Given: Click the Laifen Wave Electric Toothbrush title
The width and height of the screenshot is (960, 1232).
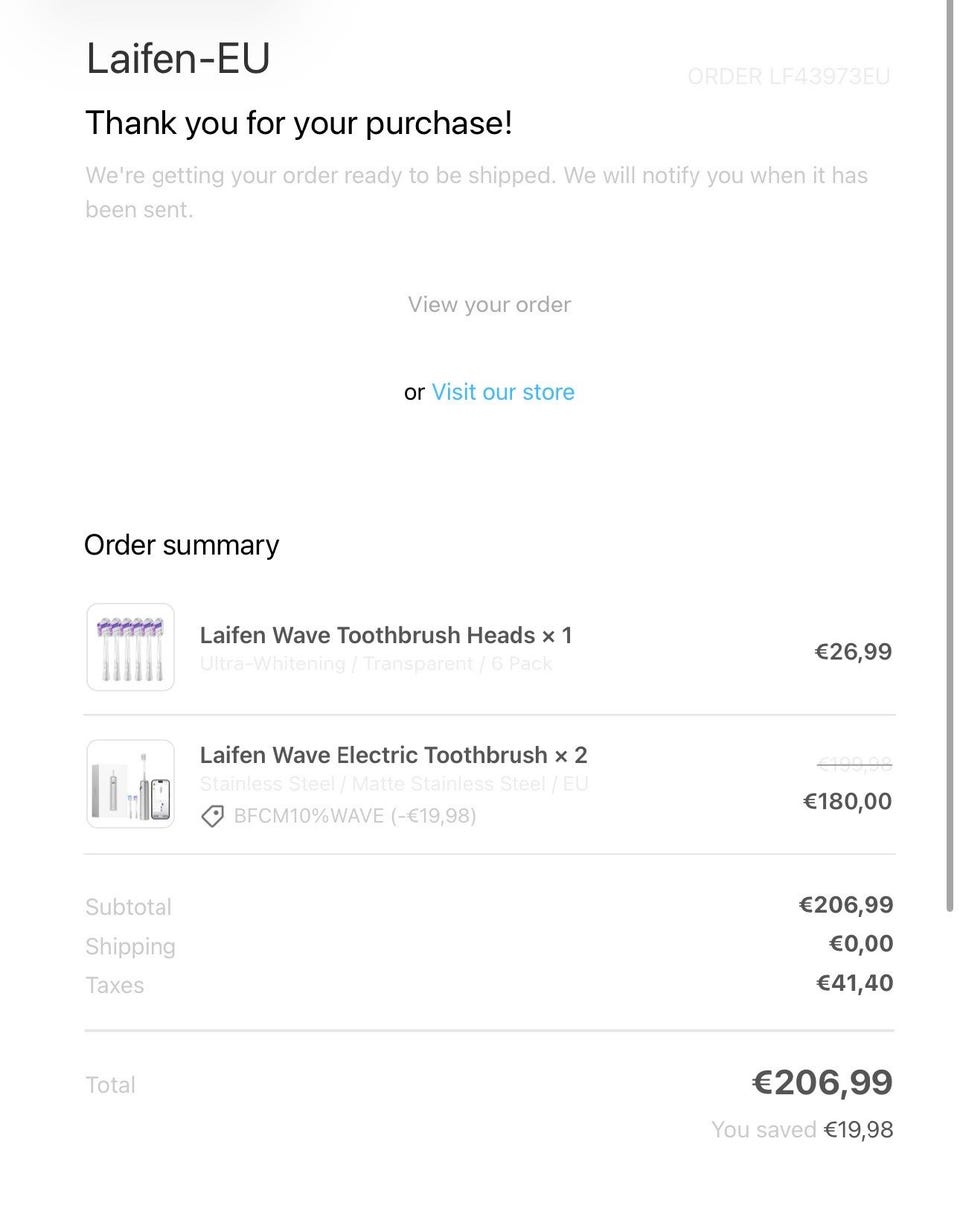Looking at the screenshot, I should coord(393,755).
